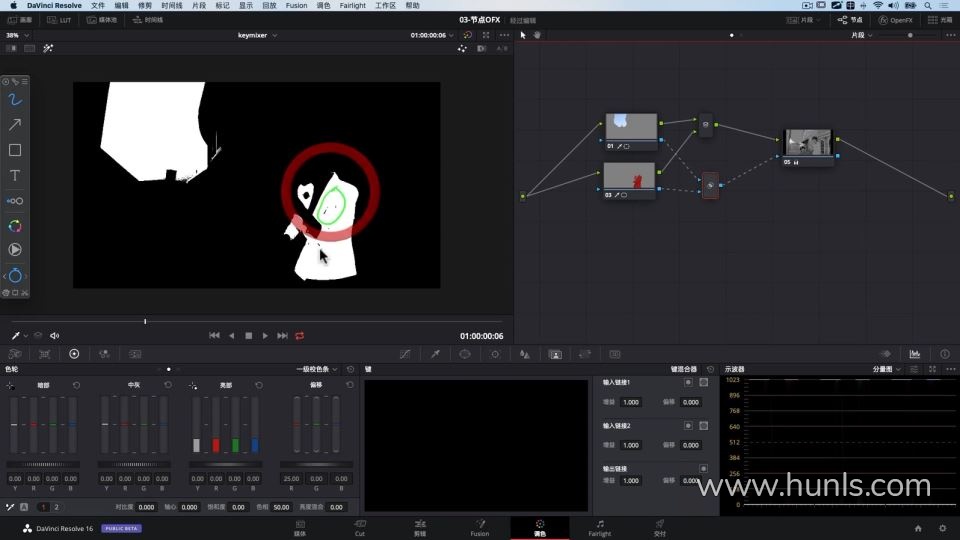Open keymixer timeline name dropdown
This screenshot has height=540, width=960.
[257, 36]
